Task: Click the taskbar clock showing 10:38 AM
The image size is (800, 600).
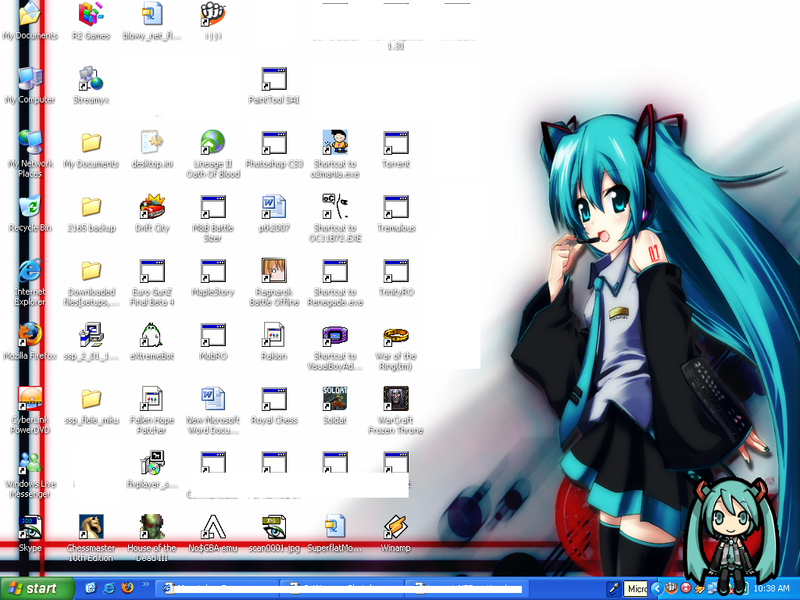Action: click(771, 589)
